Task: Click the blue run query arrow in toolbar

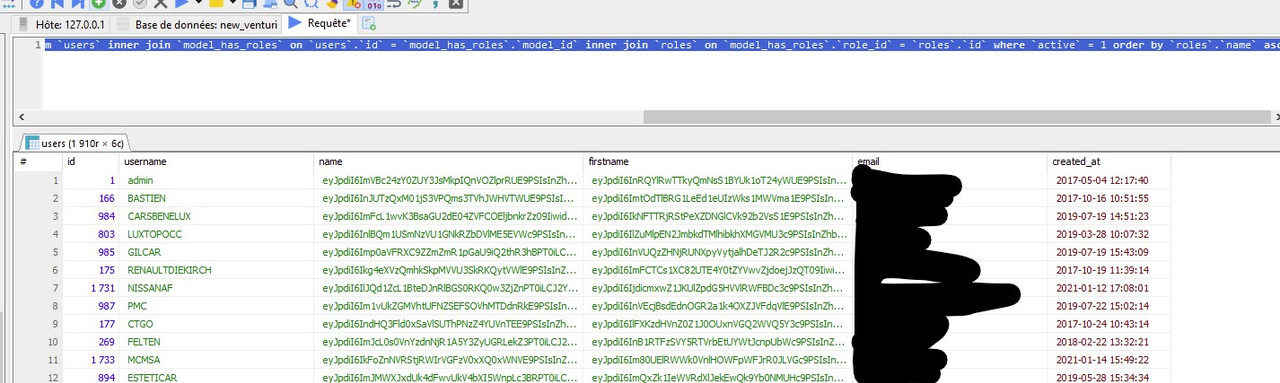Action: (182, 4)
